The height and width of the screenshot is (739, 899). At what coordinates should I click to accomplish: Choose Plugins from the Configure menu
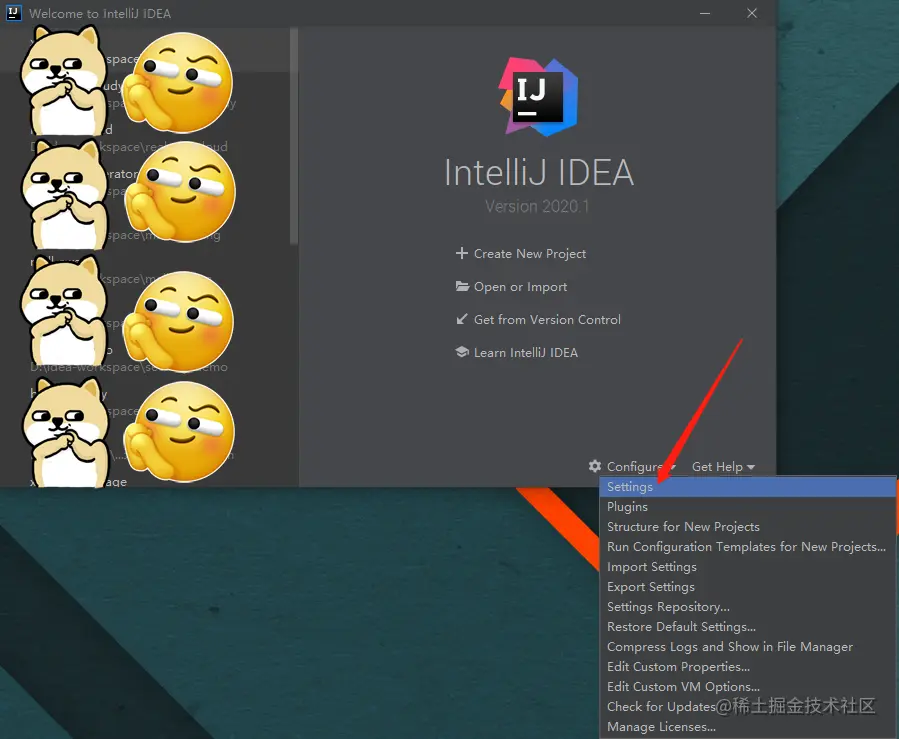[x=748, y=507]
